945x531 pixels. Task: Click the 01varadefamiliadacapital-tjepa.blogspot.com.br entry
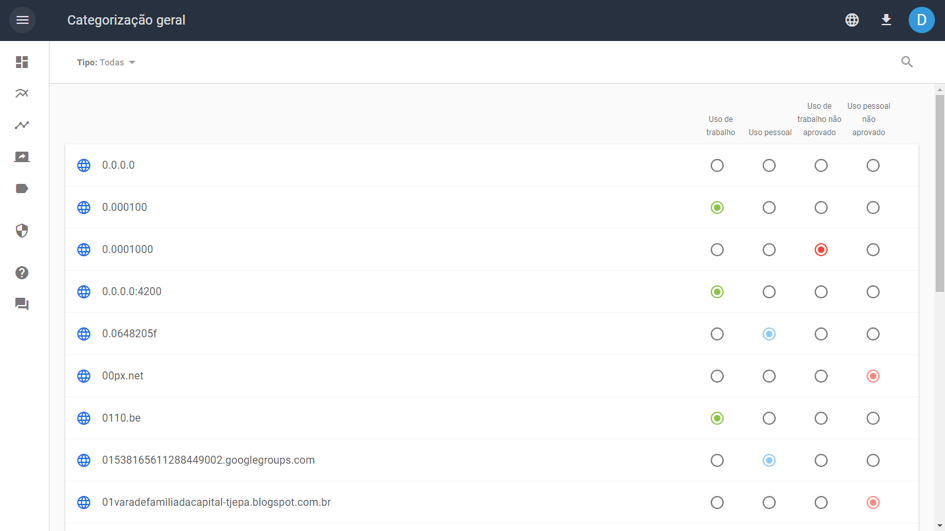point(216,503)
